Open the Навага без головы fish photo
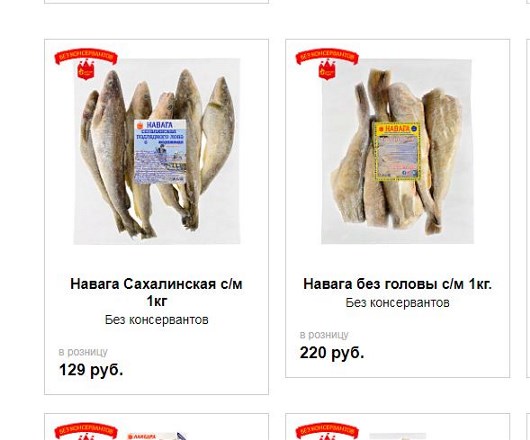 click(x=396, y=151)
